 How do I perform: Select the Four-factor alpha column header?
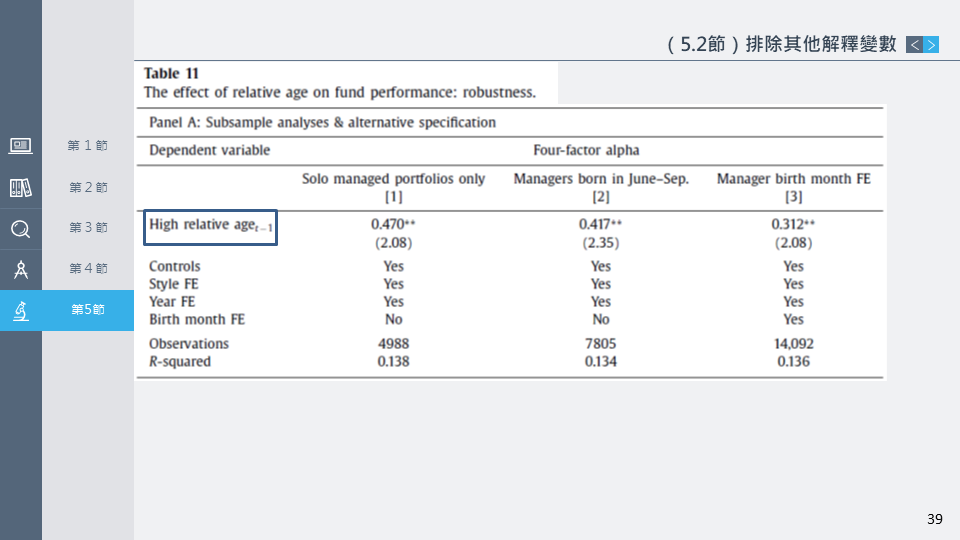(586, 150)
